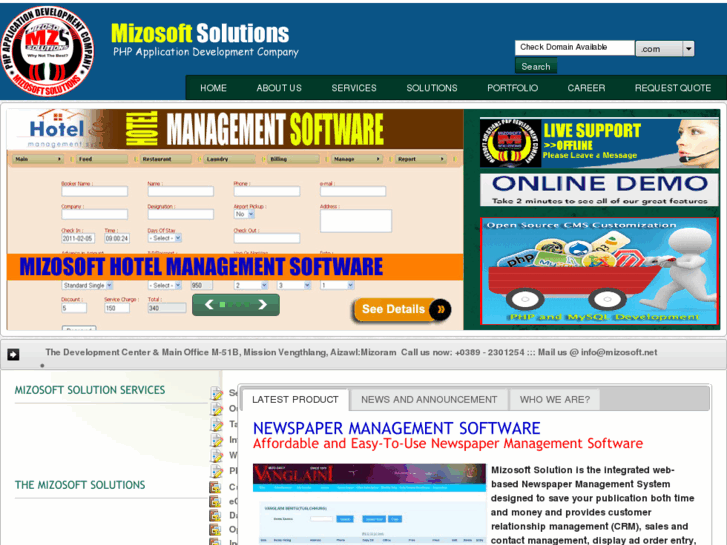Click 'Affordable and Easy-To-Use Newspaper Management Software' text

click(x=448, y=443)
